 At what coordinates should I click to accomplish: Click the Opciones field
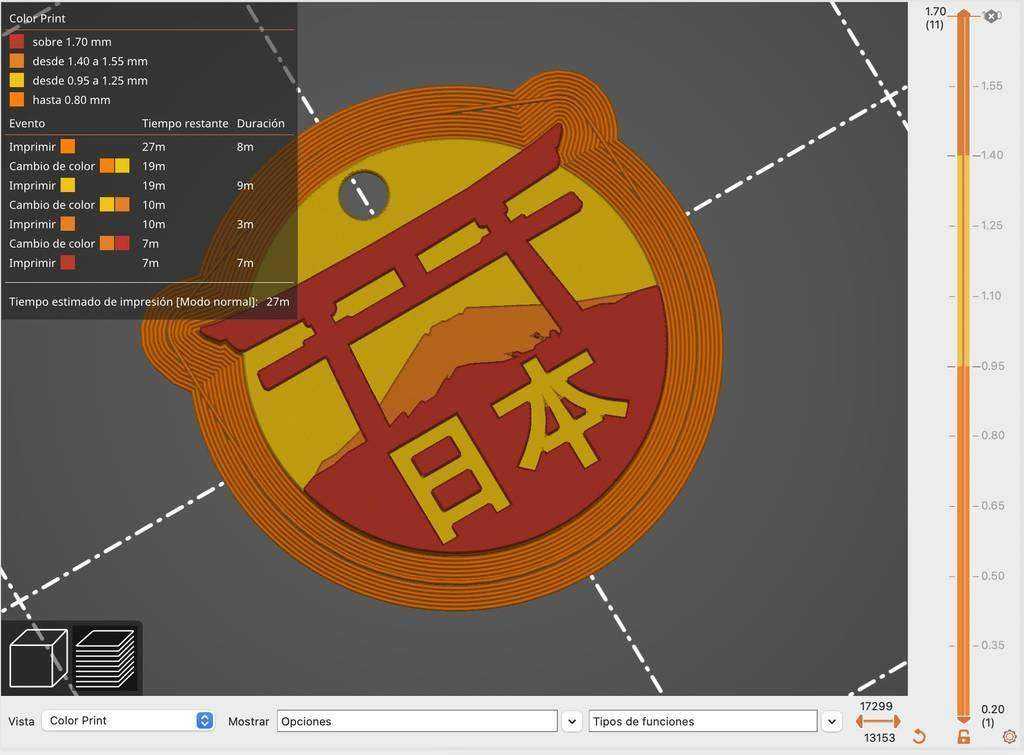pos(417,721)
